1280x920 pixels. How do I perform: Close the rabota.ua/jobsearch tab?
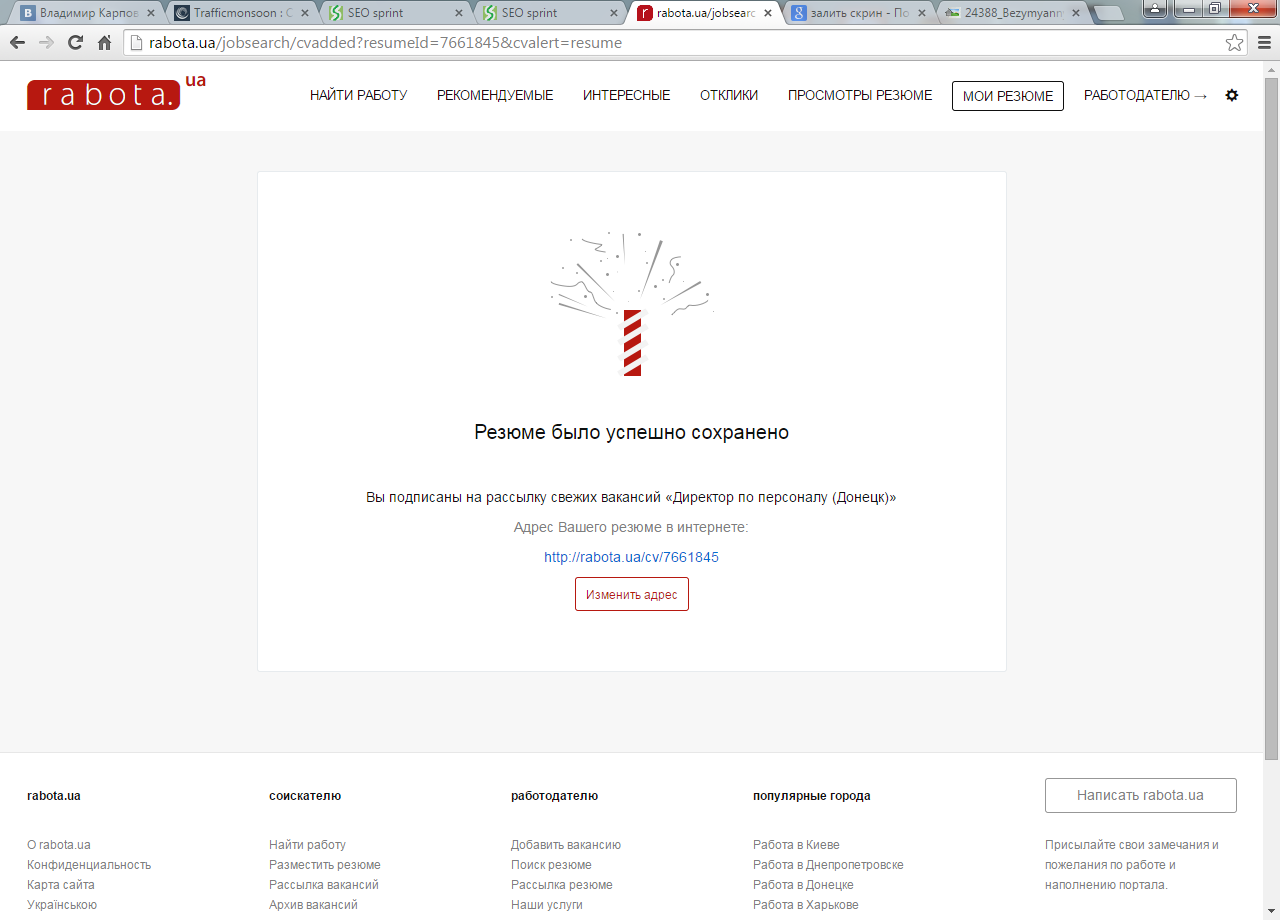click(x=768, y=14)
